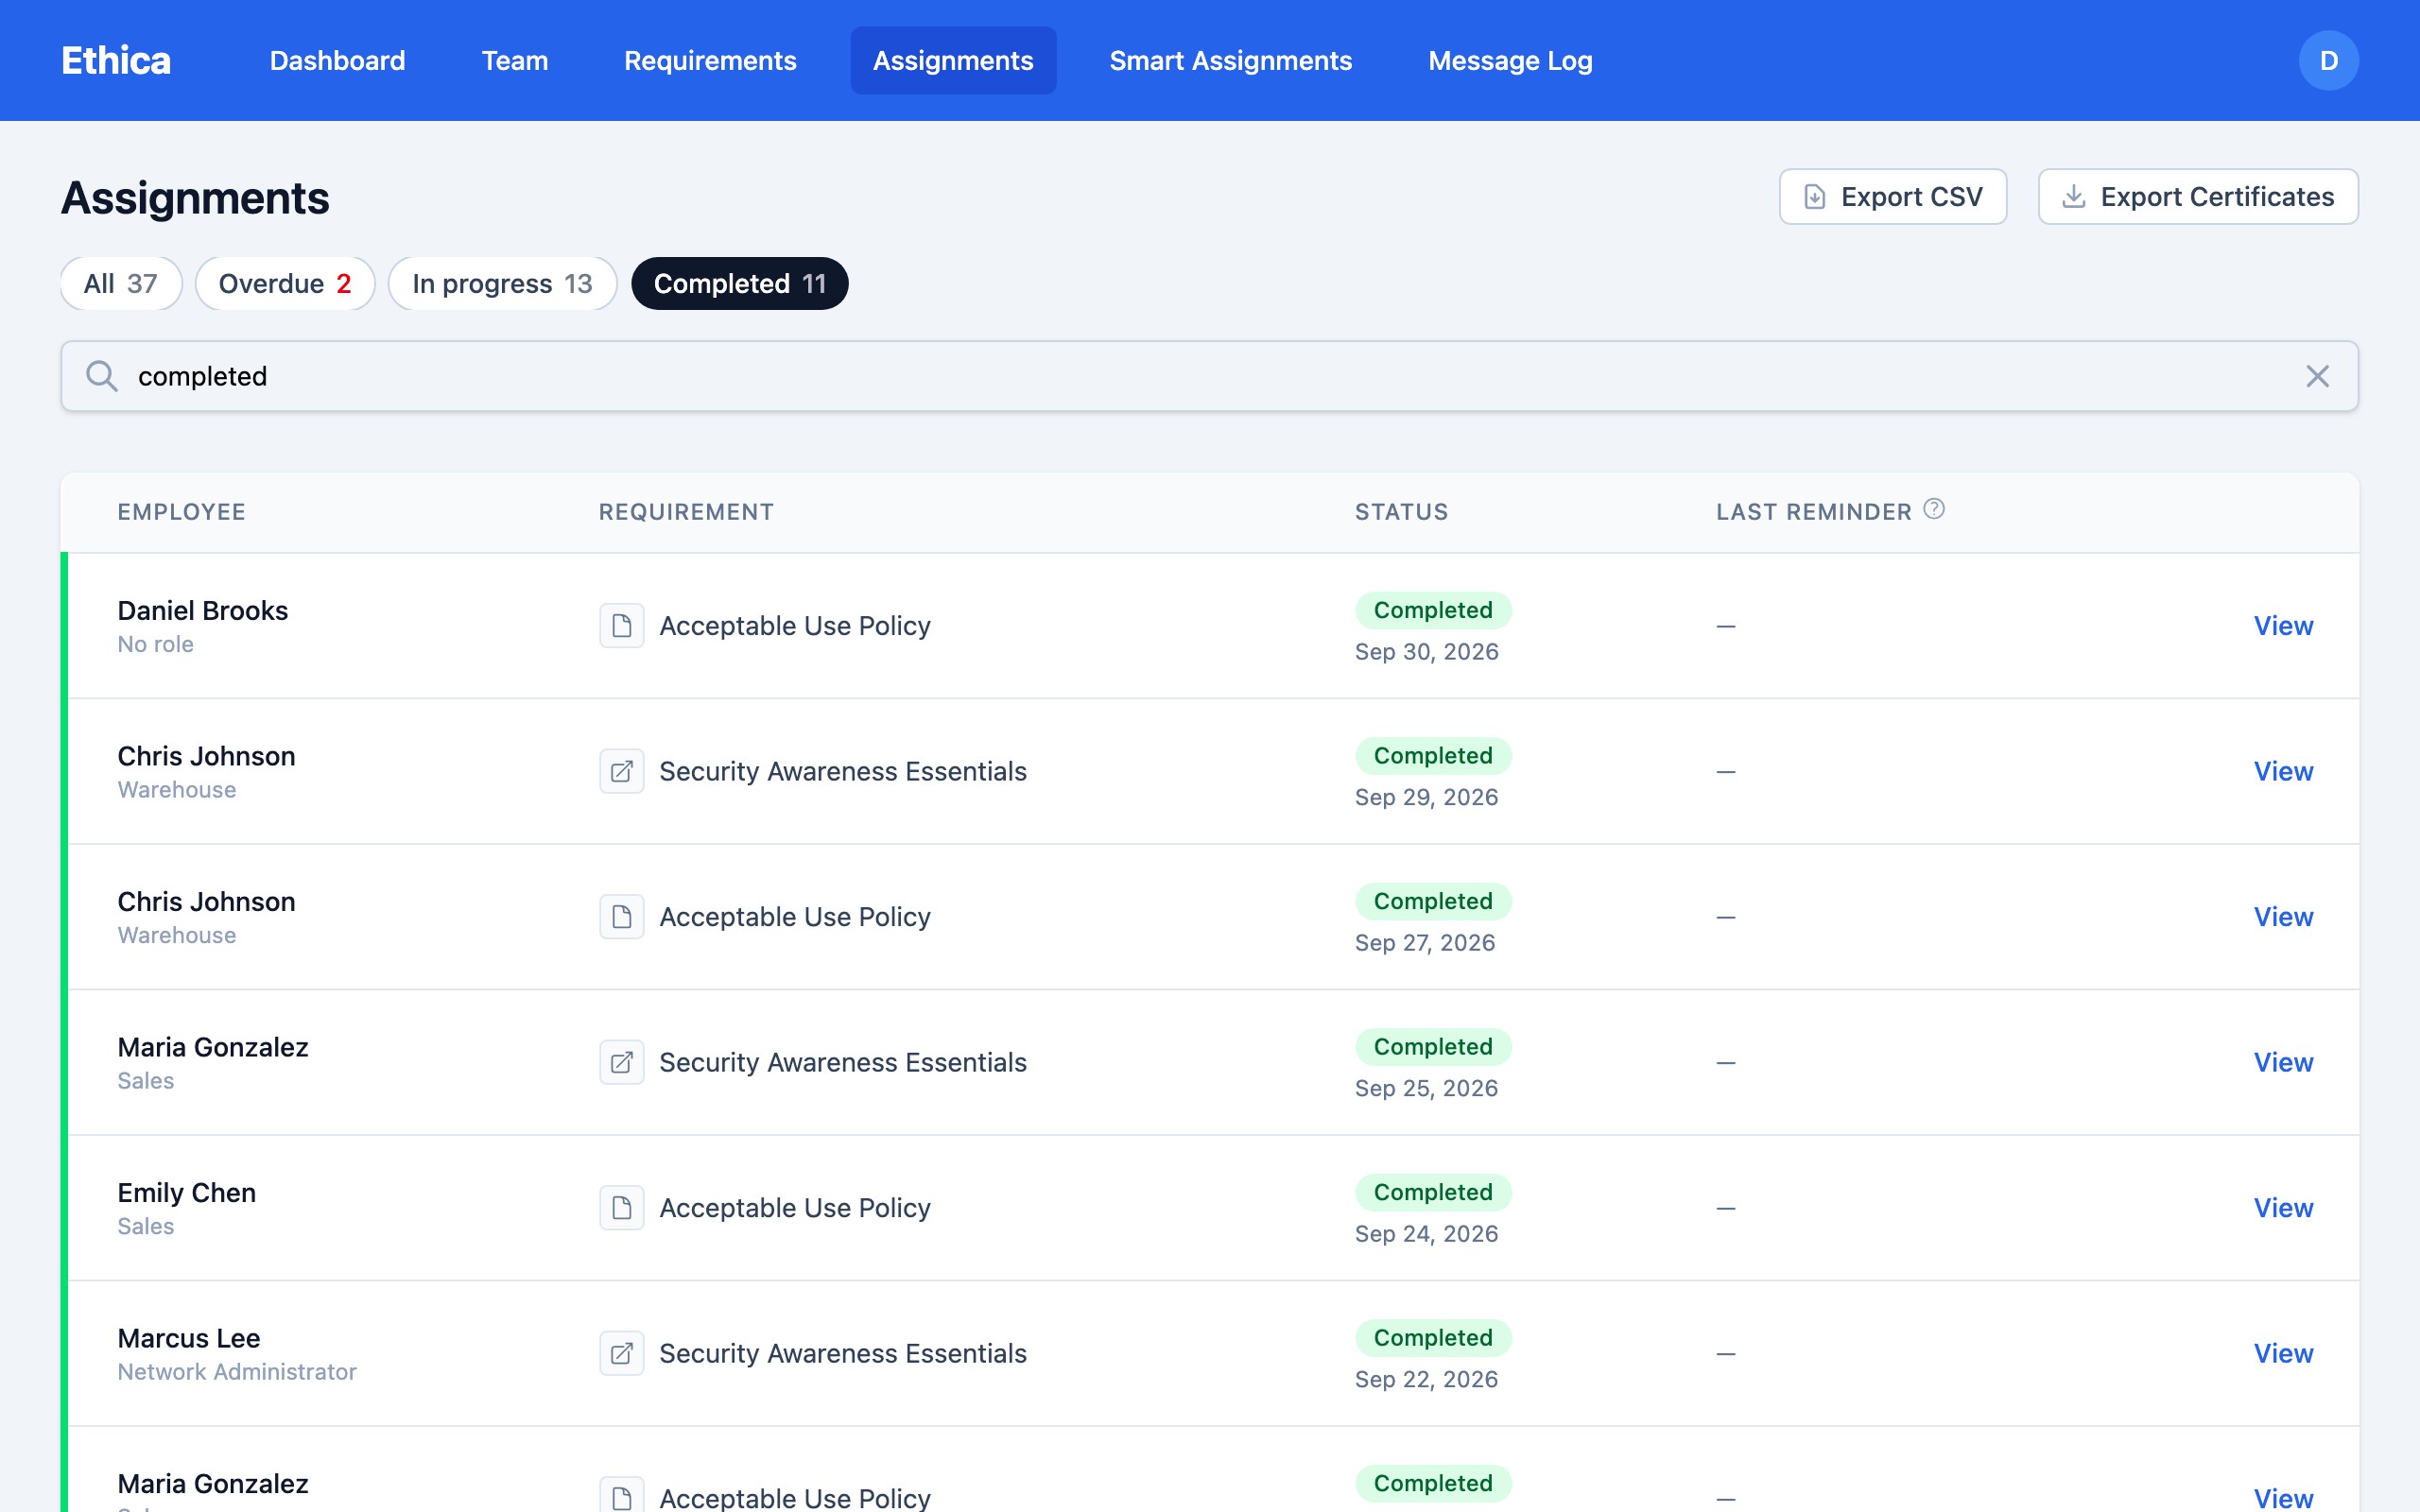The image size is (2420, 1512).
Task: Click the Requirement column header
Action: tap(686, 512)
